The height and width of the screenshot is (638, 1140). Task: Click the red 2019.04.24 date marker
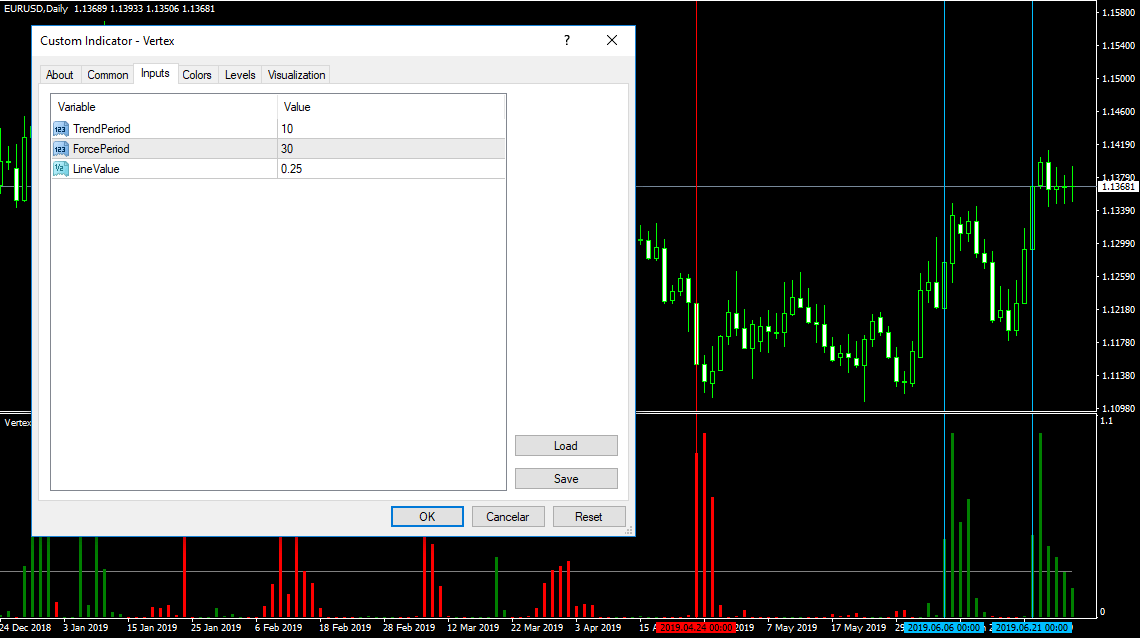click(x=696, y=627)
